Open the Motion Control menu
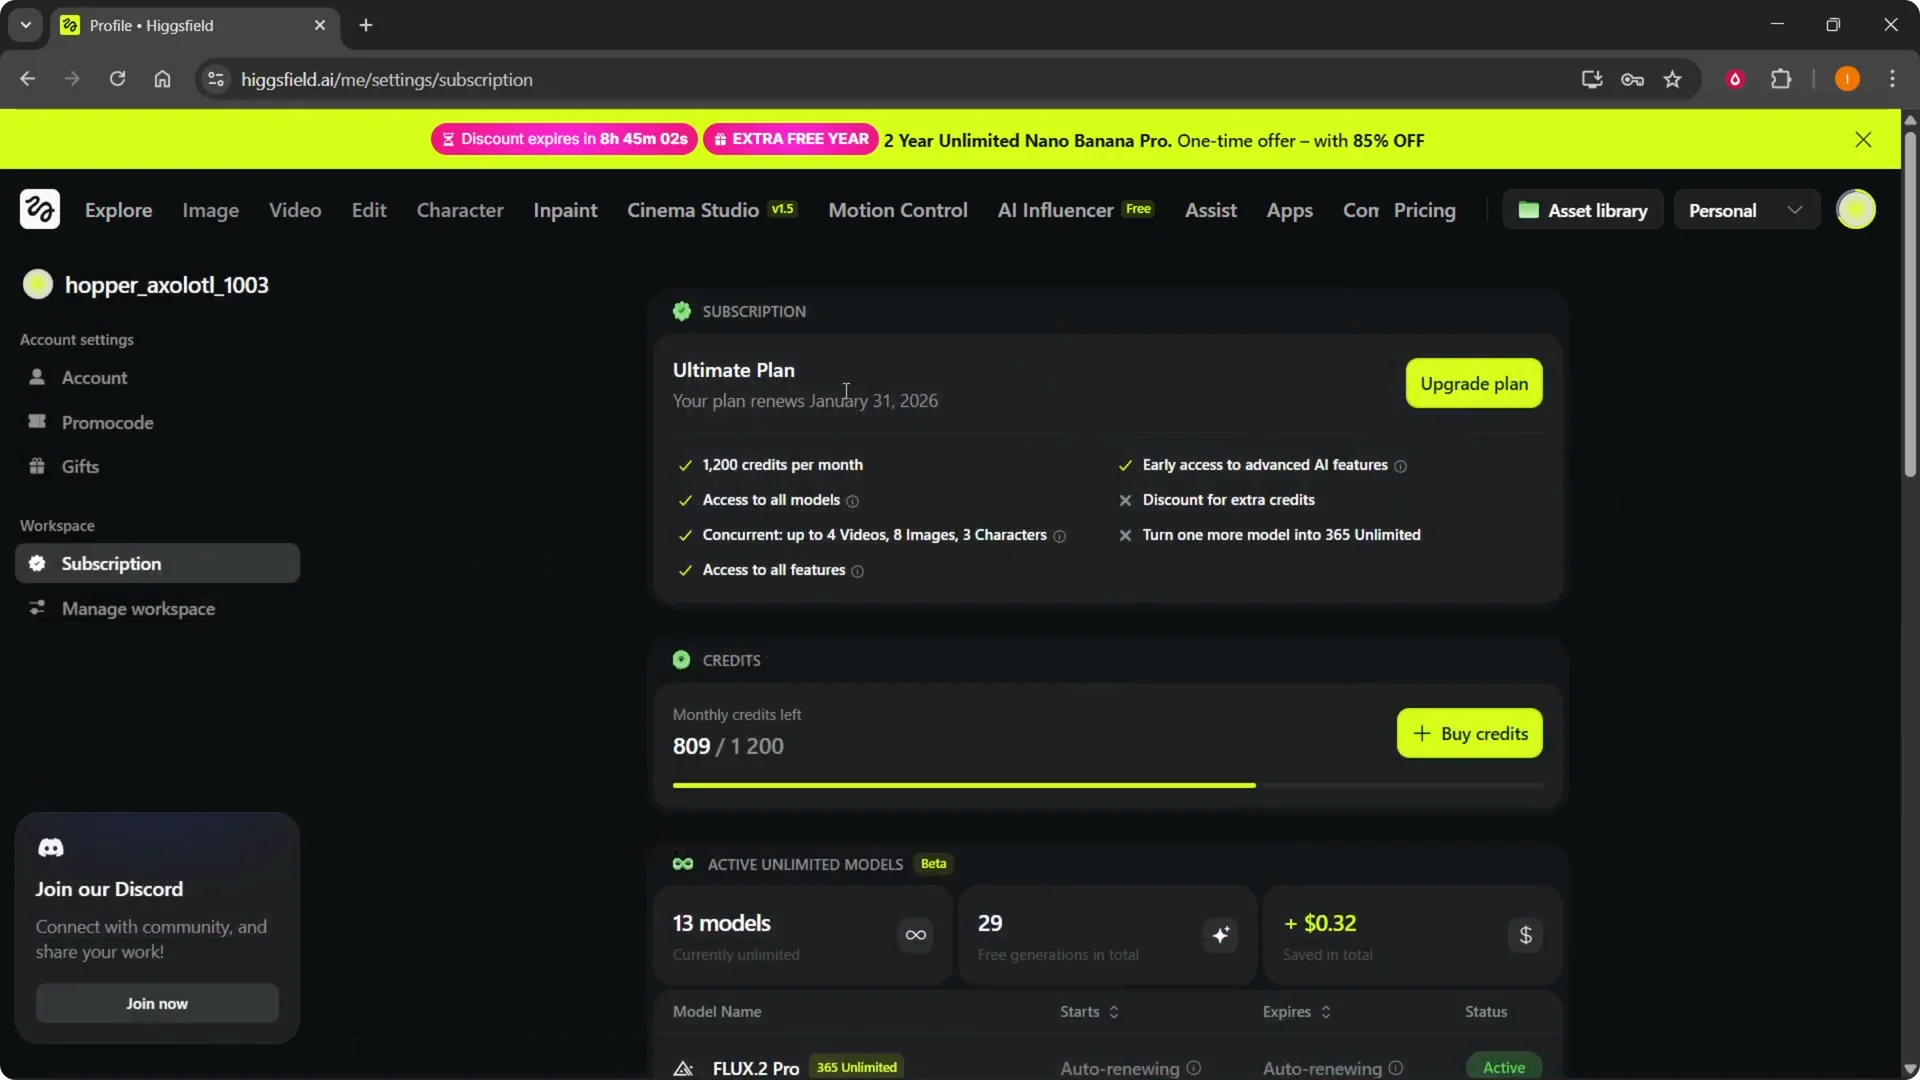The height and width of the screenshot is (1080, 1920). click(897, 210)
